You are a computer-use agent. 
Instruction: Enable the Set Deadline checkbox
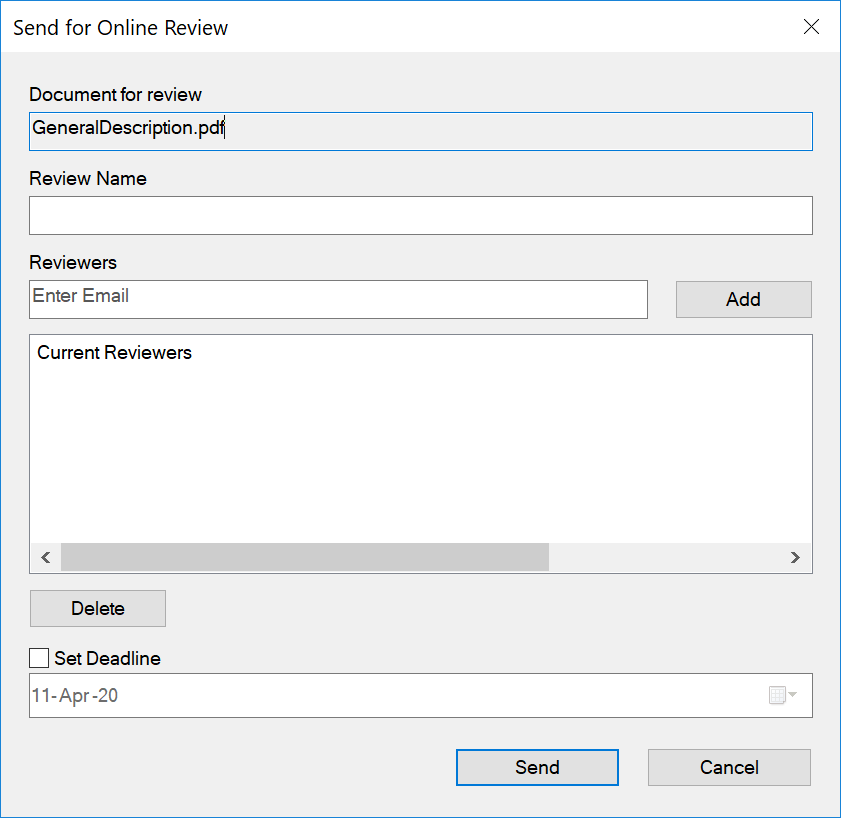point(40,658)
